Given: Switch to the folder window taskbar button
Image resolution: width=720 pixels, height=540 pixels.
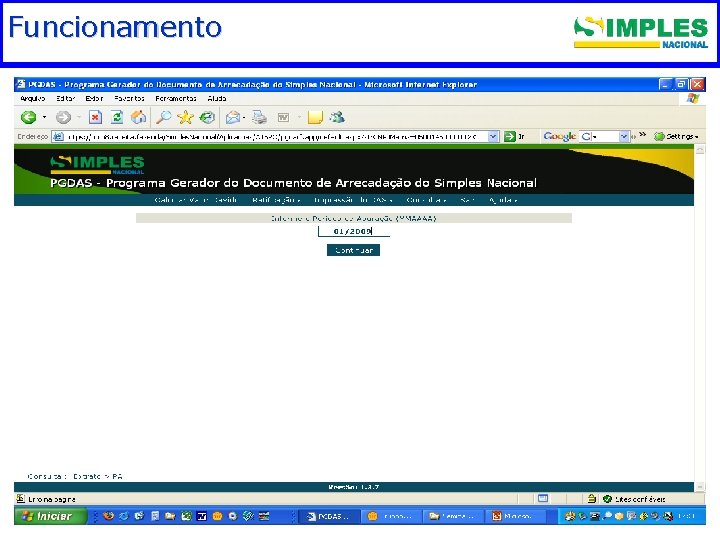Looking at the screenshot, I should pyautogui.click(x=453, y=516).
